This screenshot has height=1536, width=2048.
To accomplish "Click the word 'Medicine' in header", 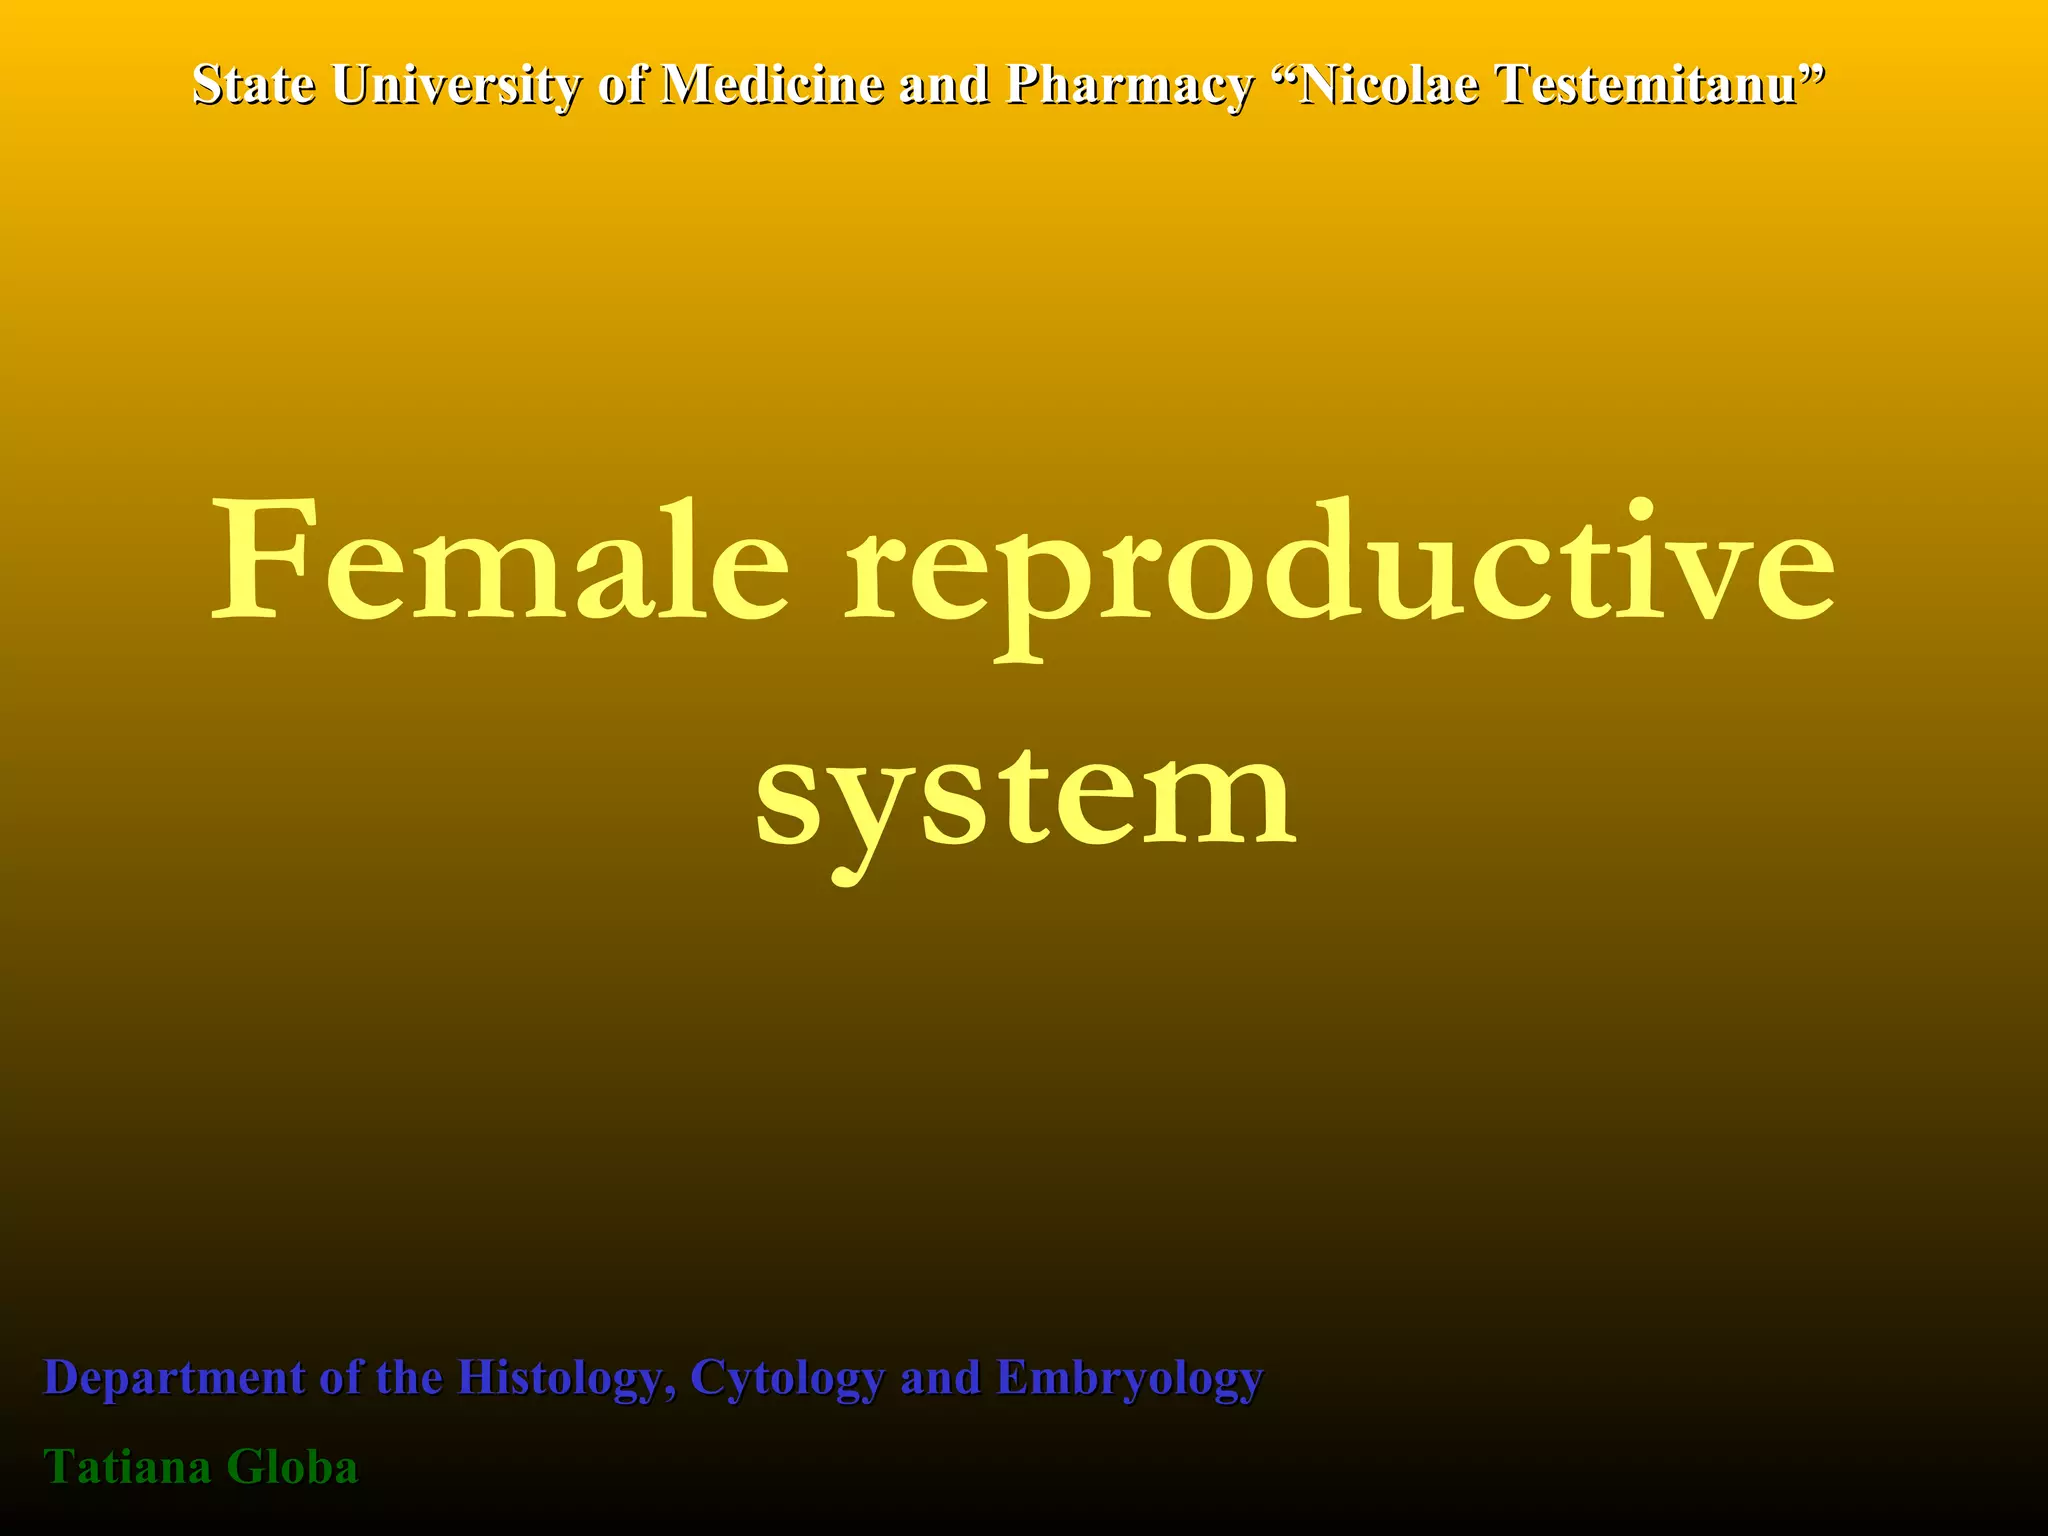I will (x=773, y=84).
